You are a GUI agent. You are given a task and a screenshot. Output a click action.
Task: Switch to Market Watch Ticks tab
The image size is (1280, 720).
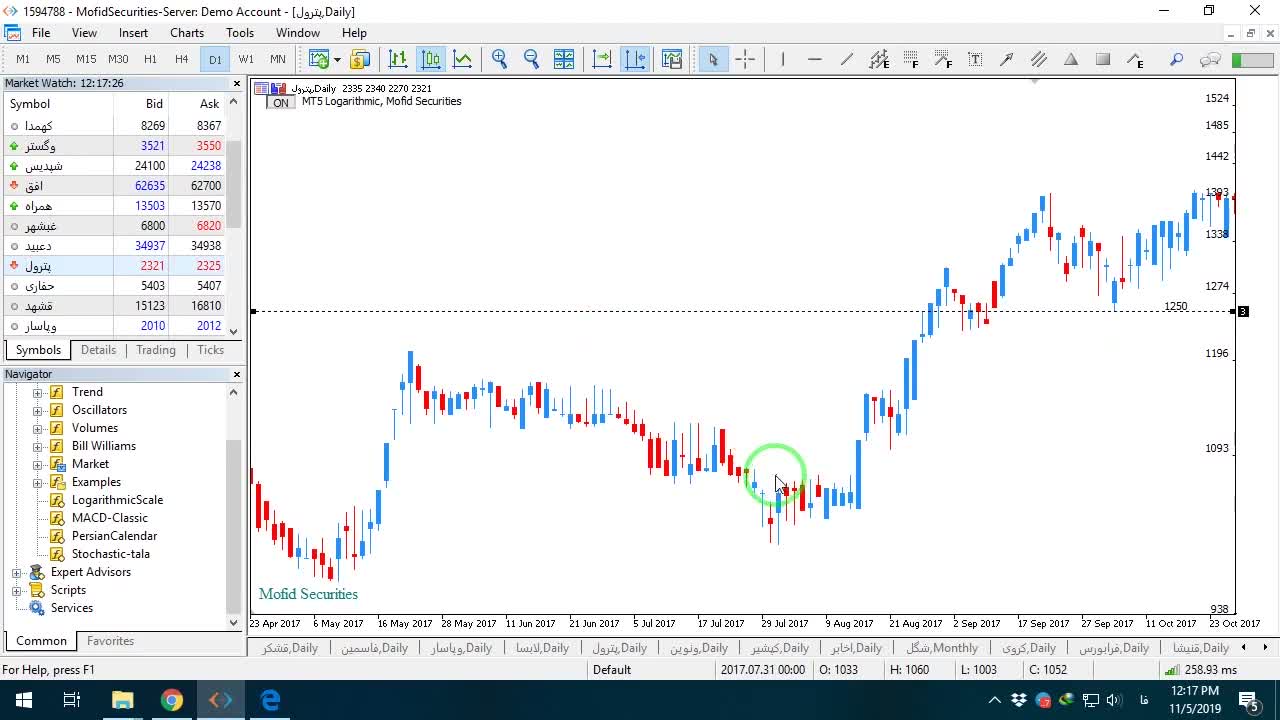click(210, 350)
